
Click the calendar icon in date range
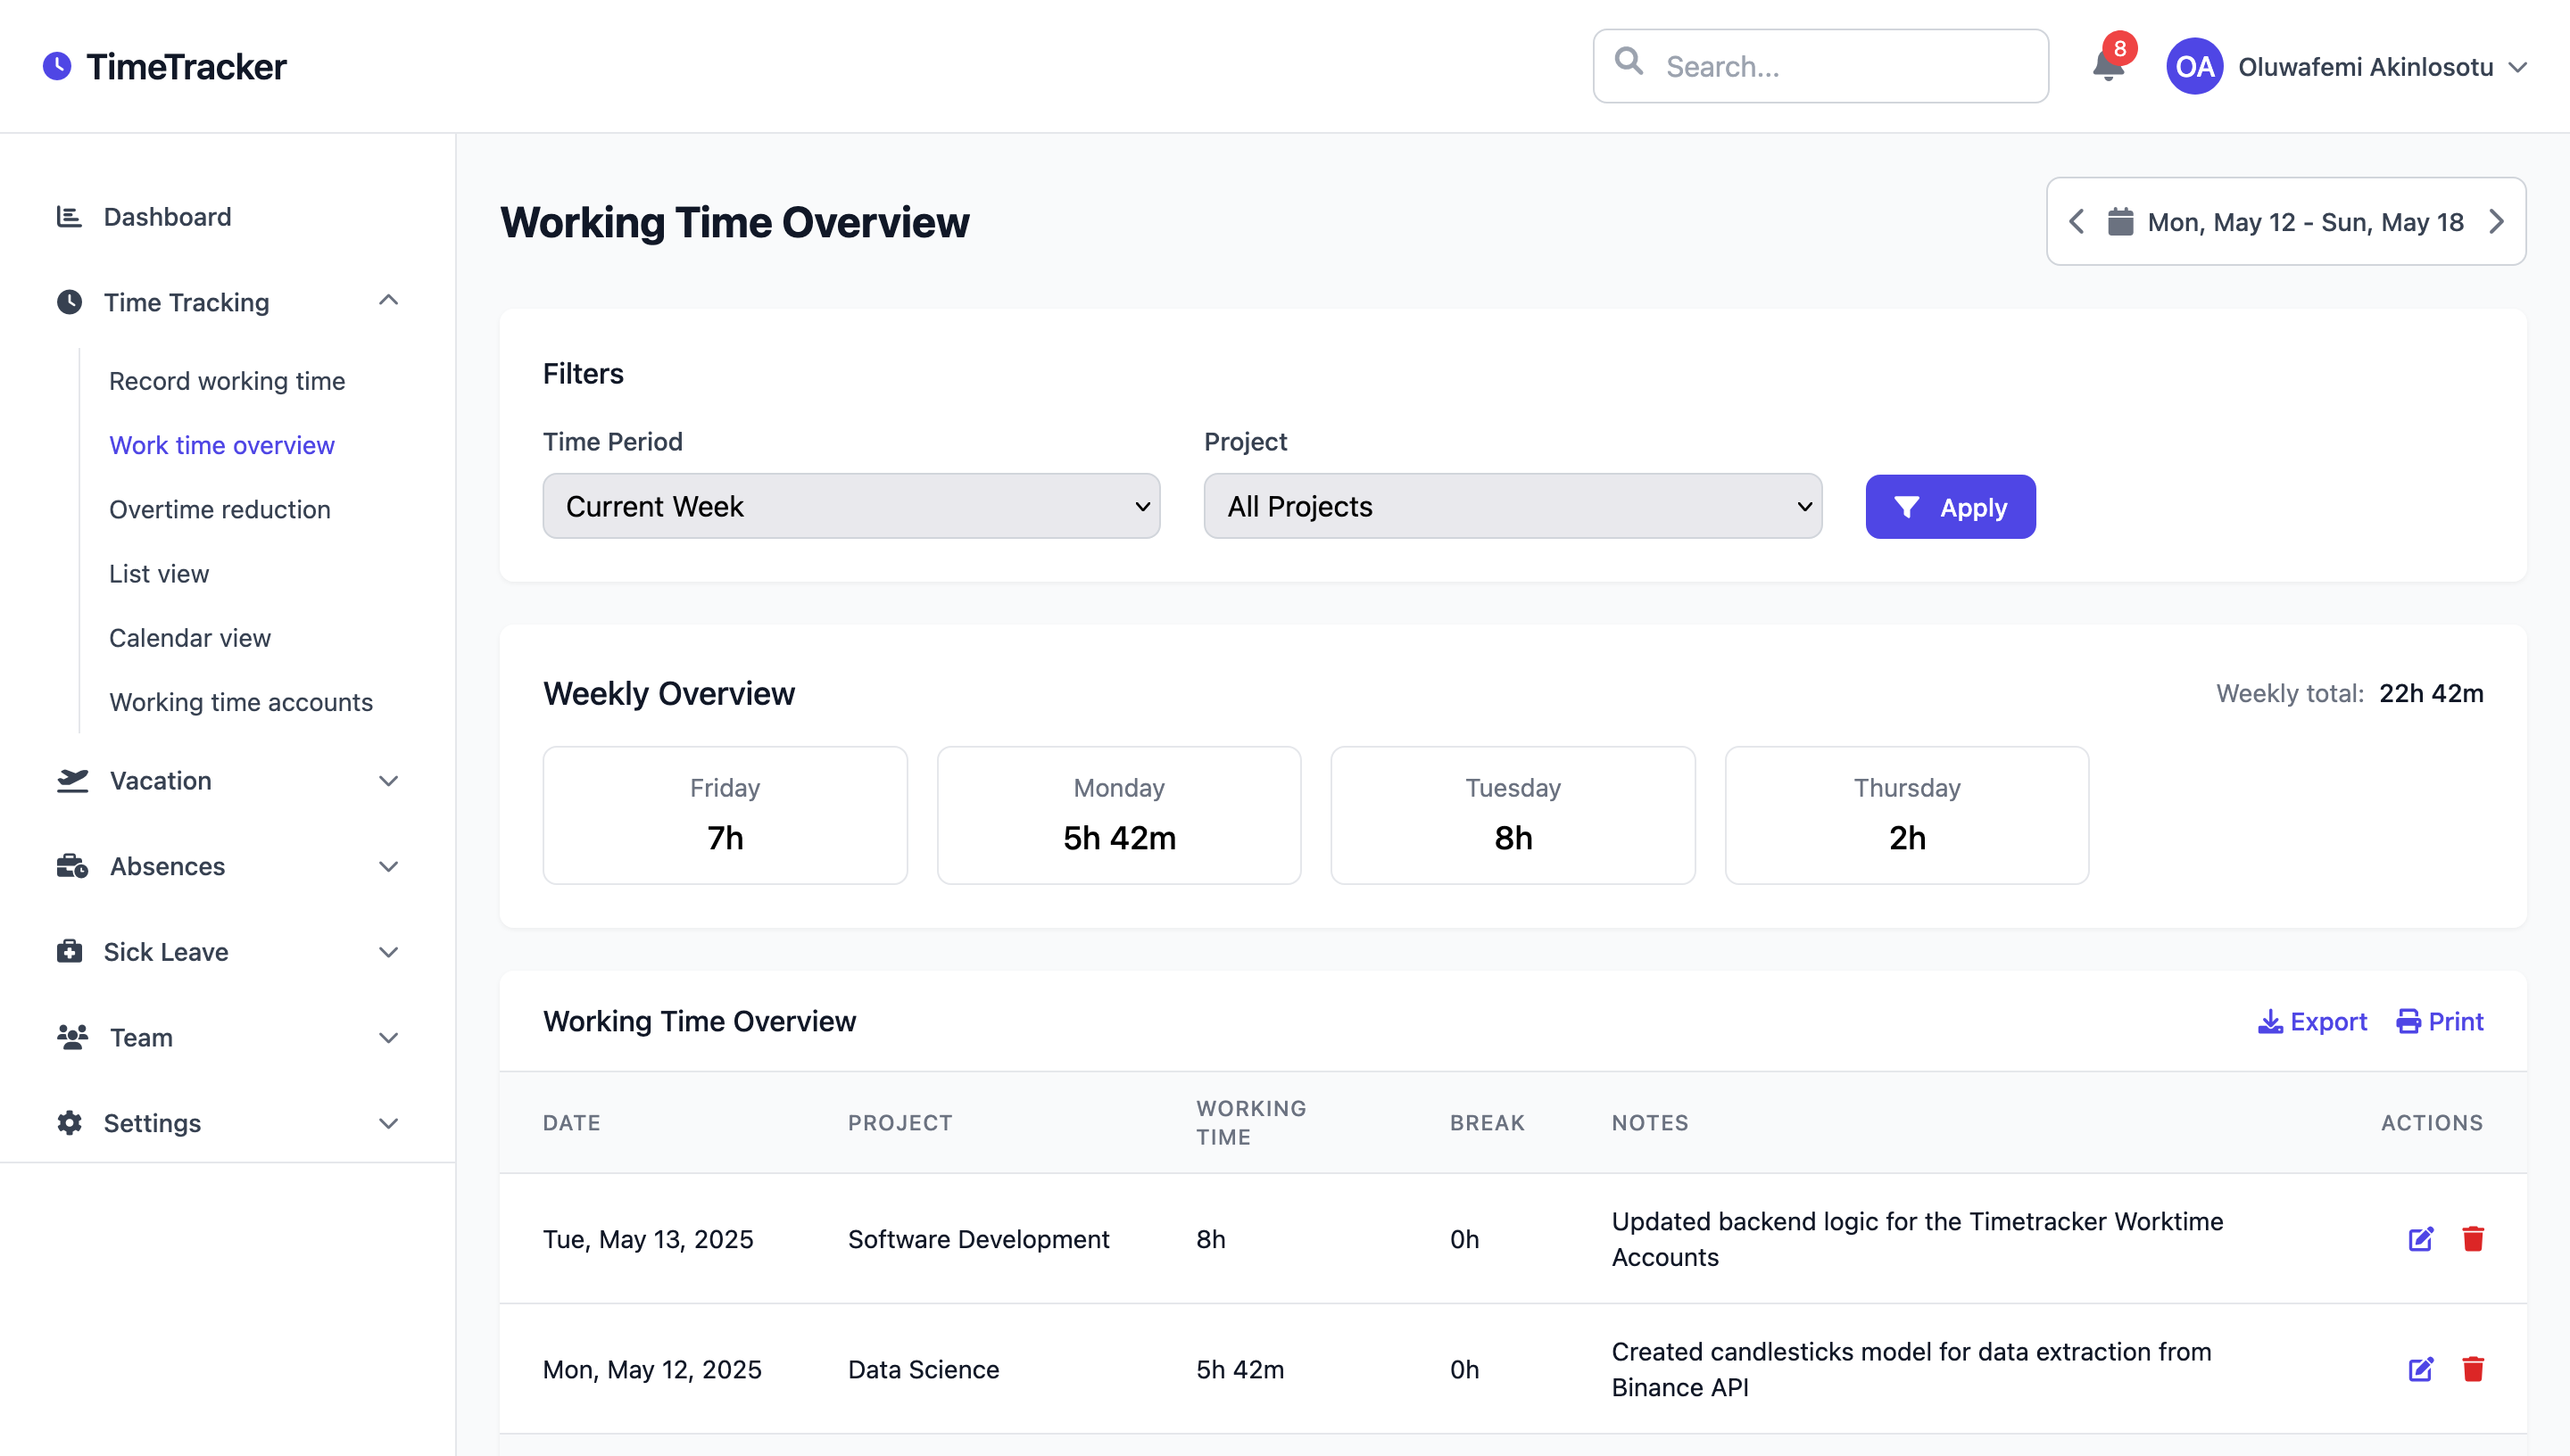tap(2120, 221)
